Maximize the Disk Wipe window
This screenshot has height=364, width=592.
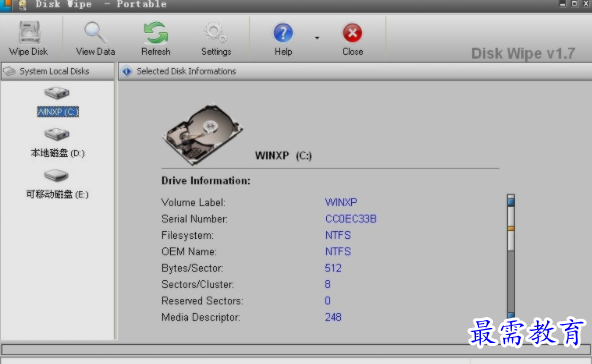point(574,3)
